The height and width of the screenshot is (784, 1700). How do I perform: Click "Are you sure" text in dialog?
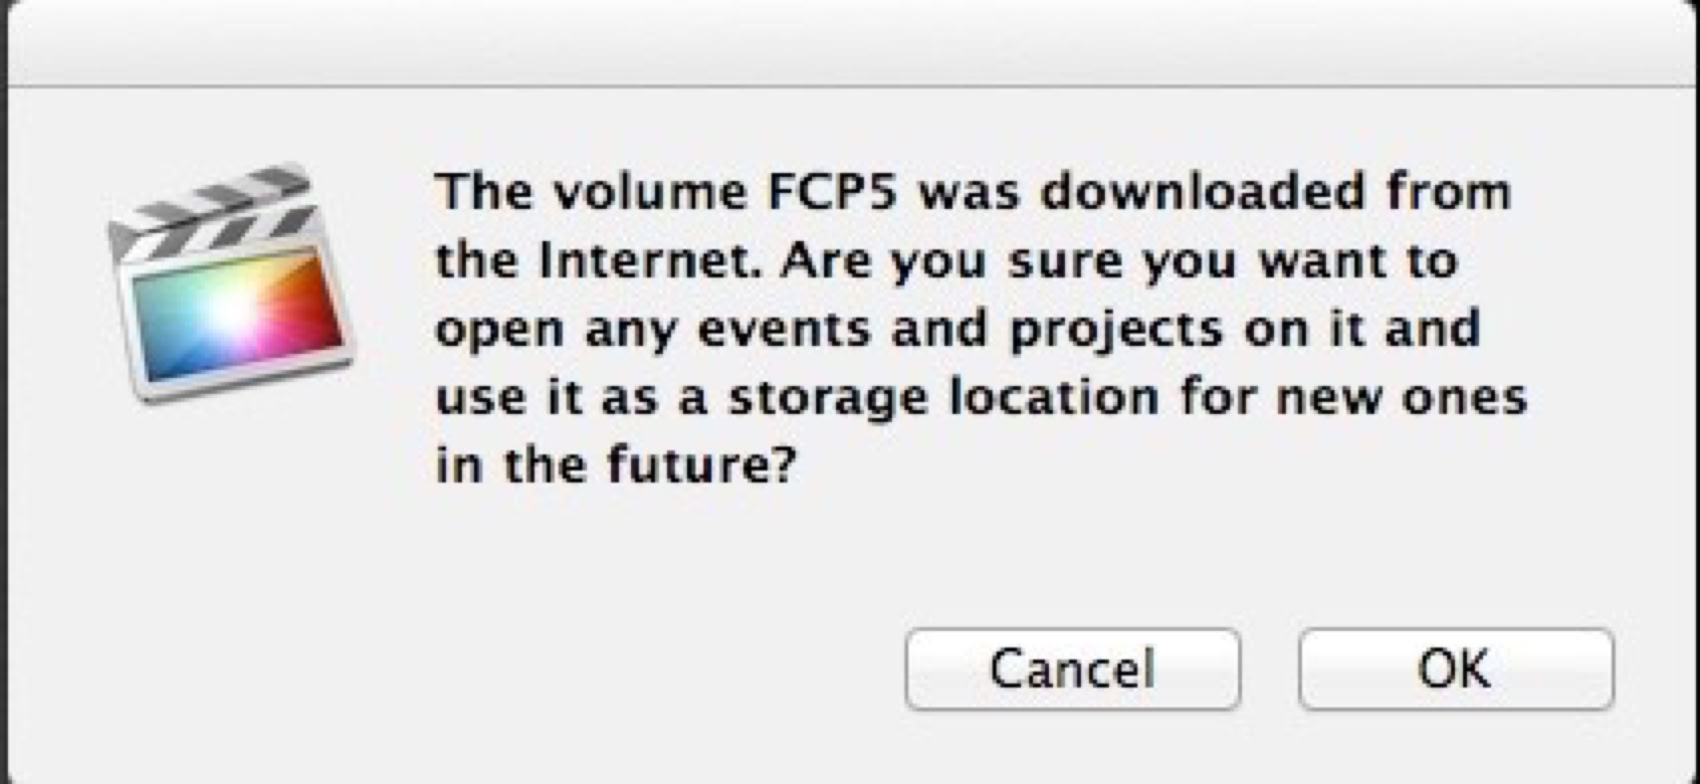[936, 261]
